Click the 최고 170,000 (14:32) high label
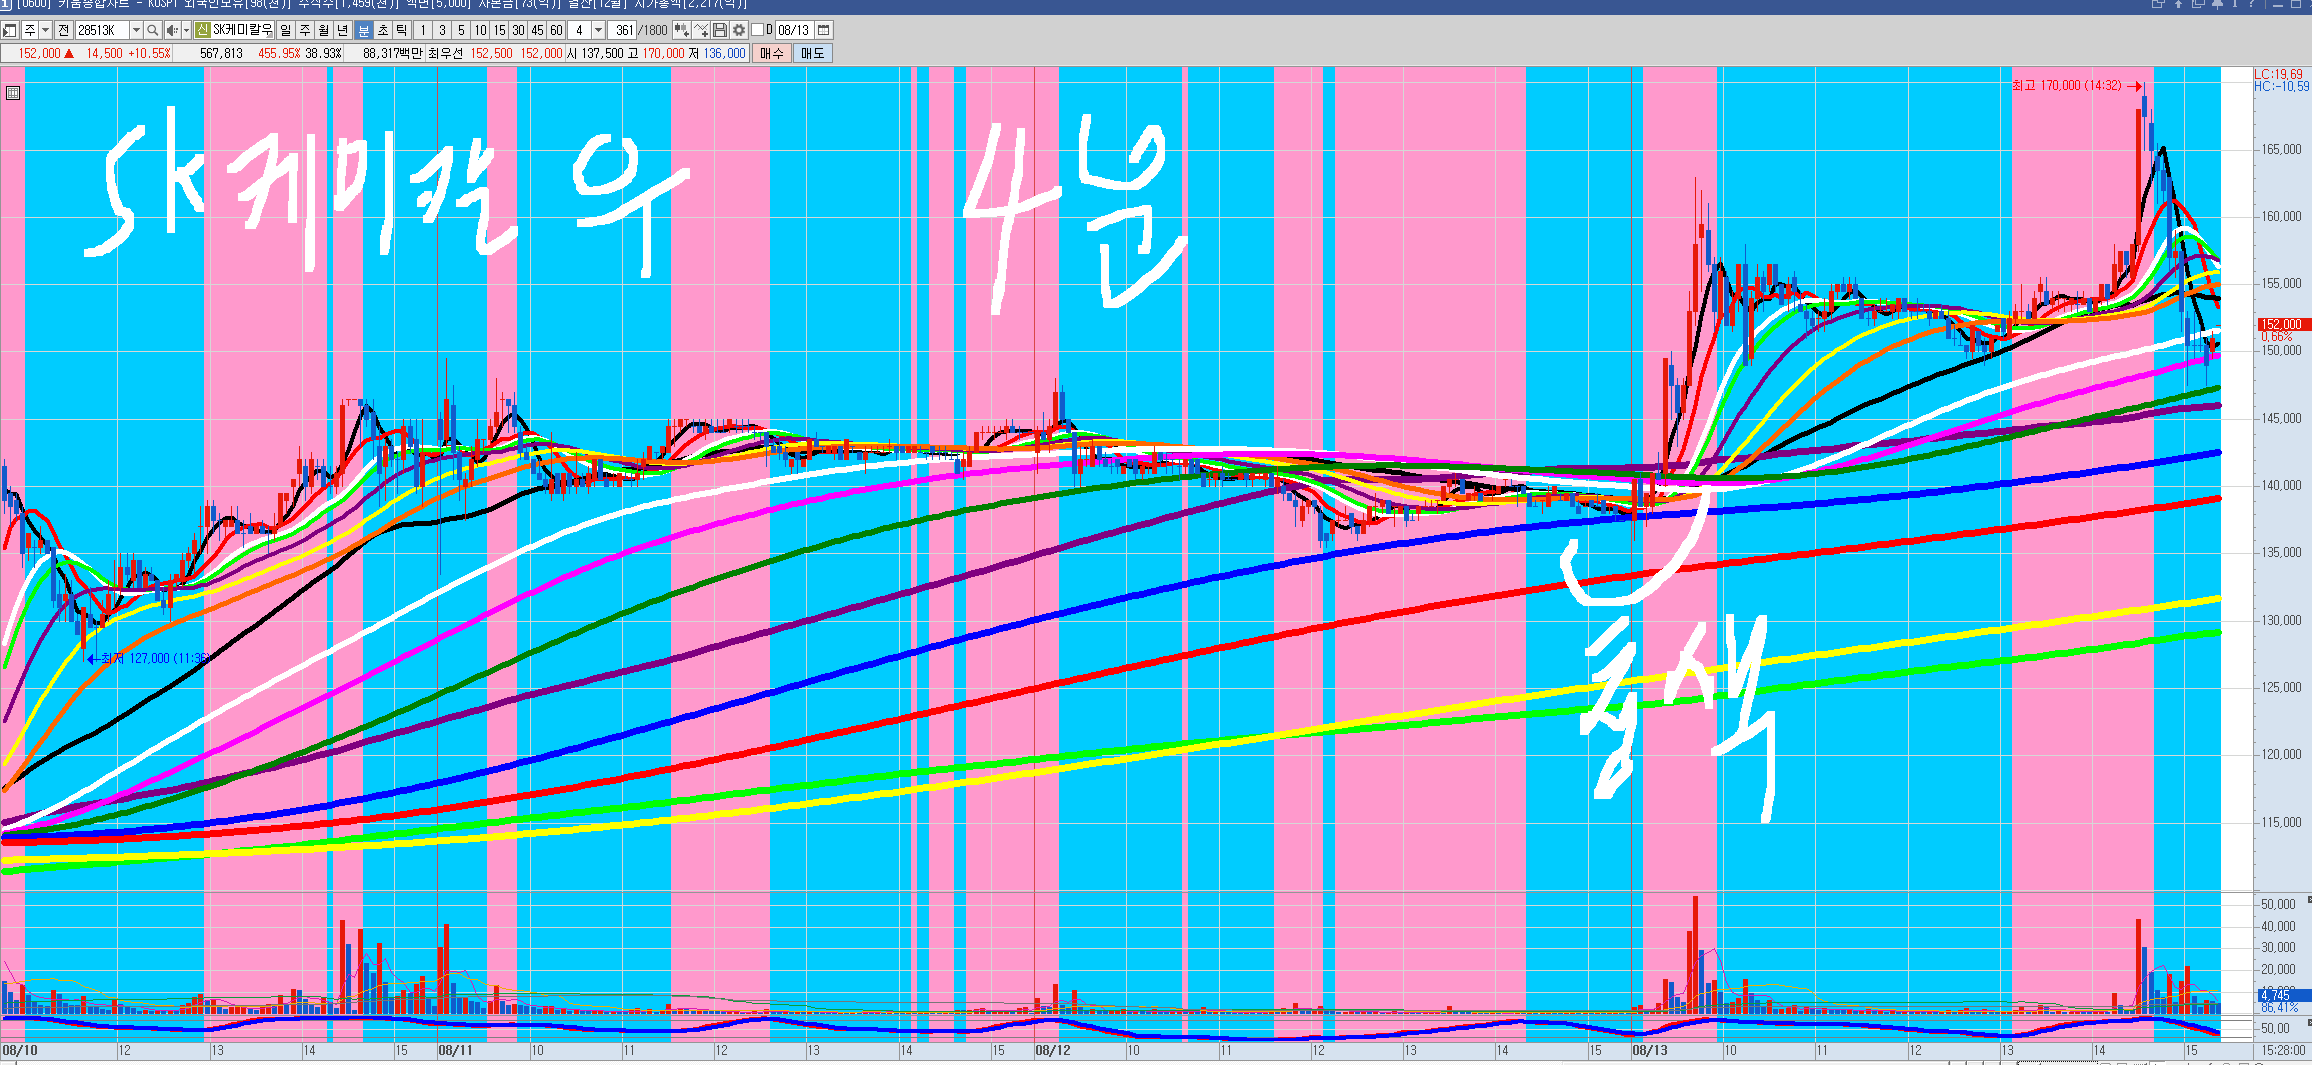 click(x=2067, y=86)
